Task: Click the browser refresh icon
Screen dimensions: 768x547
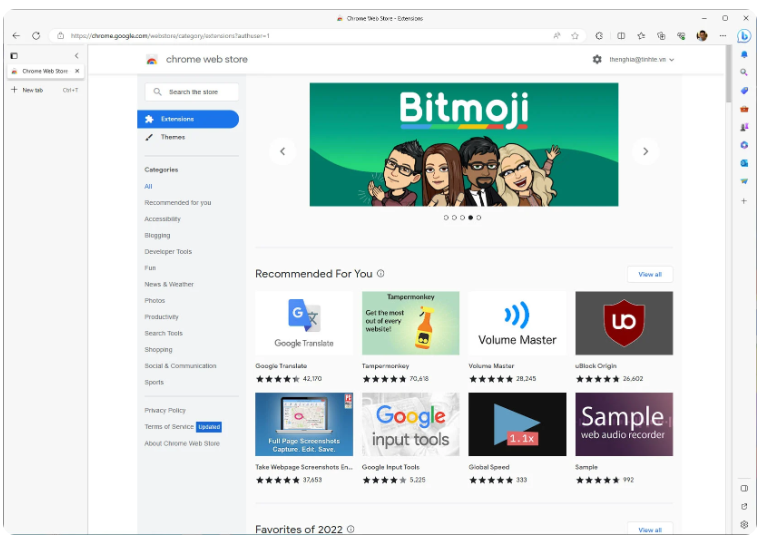Action: click(x=36, y=35)
